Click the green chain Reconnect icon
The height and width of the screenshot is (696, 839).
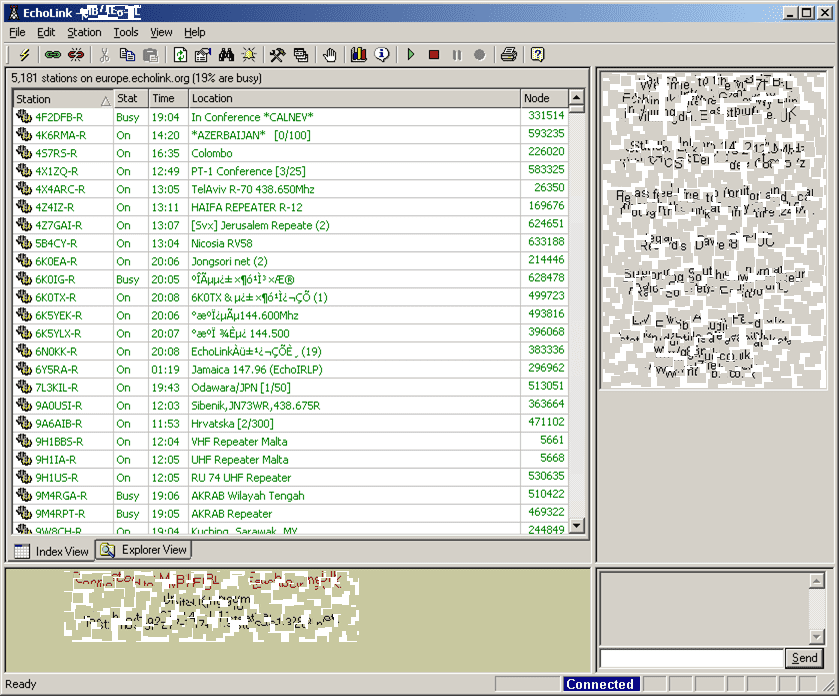point(52,54)
